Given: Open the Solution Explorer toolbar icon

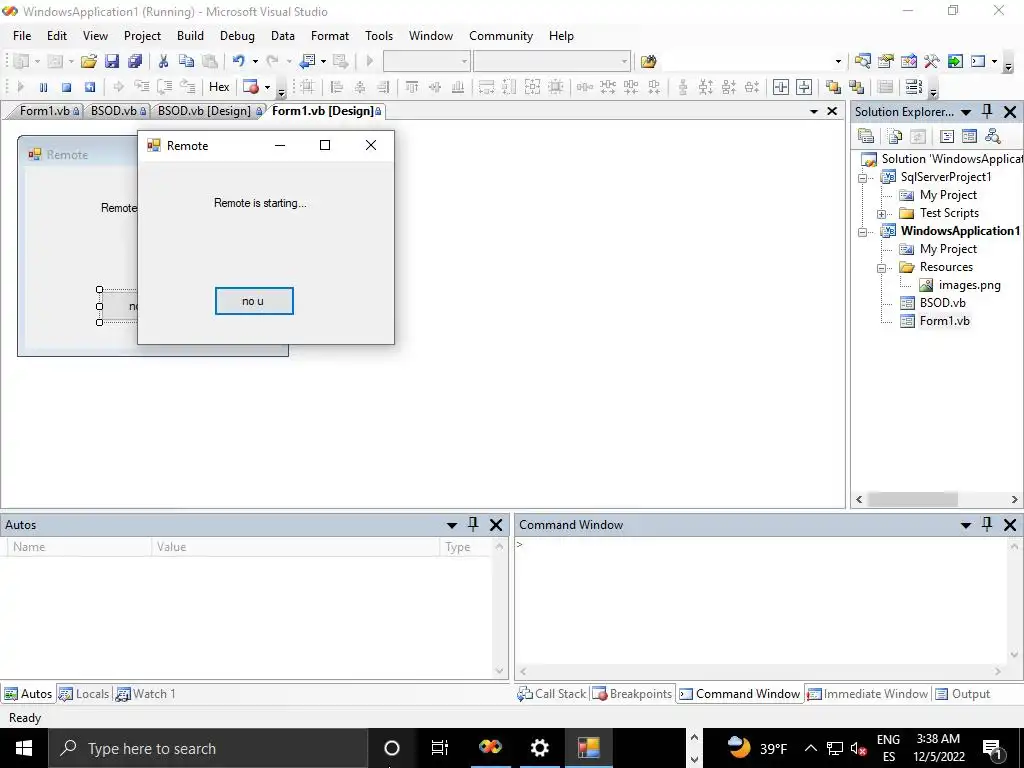Looking at the screenshot, I should pyautogui.click(x=863, y=61).
